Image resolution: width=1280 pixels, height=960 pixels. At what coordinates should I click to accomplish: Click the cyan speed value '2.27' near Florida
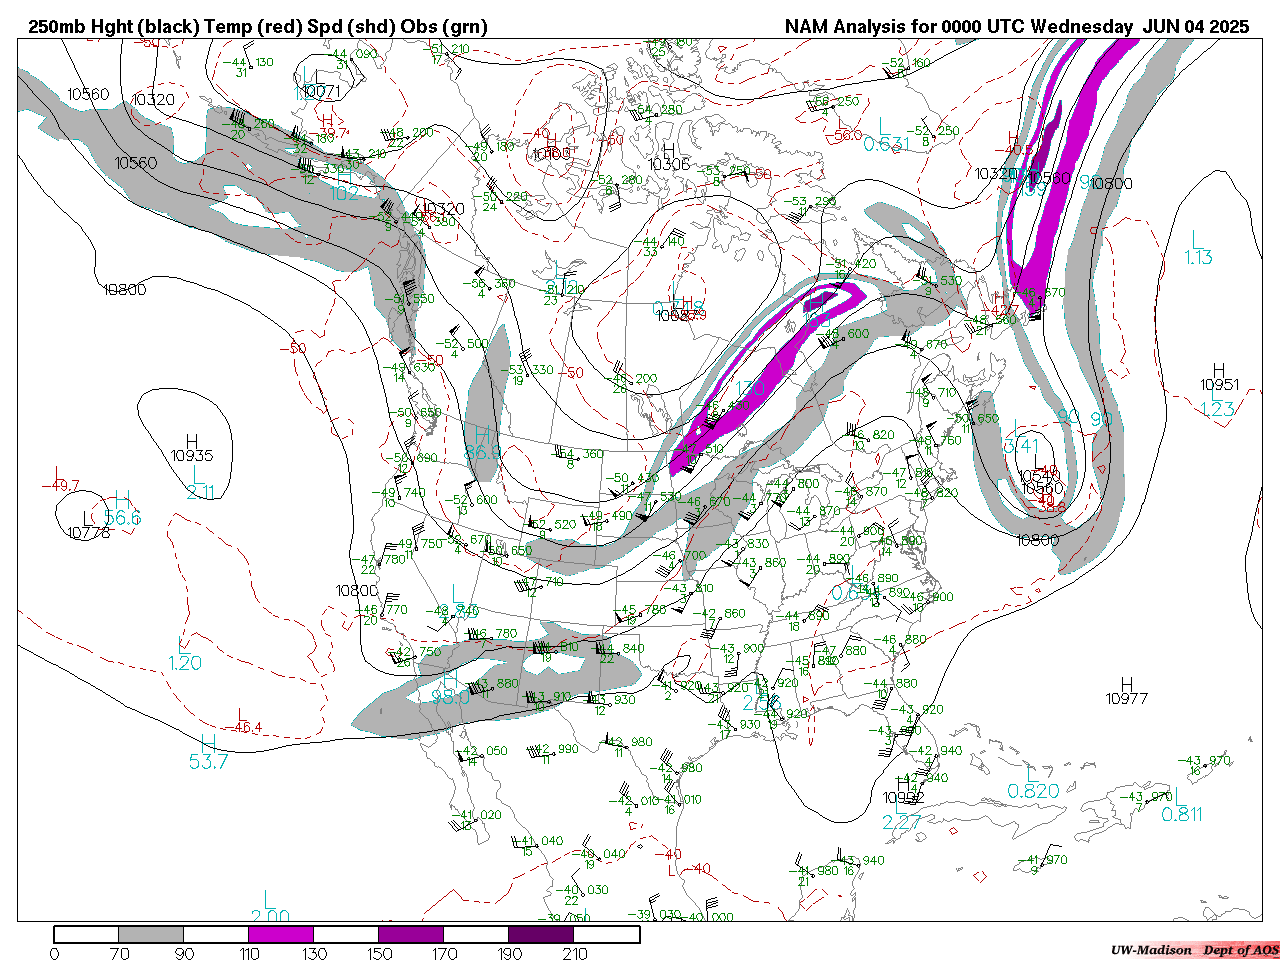point(902,823)
